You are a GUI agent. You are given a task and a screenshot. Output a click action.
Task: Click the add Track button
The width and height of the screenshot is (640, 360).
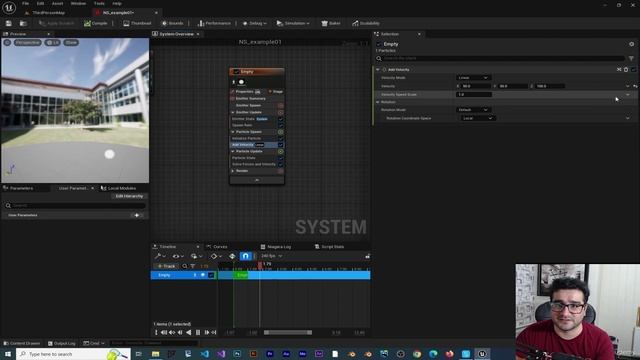tap(166, 266)
